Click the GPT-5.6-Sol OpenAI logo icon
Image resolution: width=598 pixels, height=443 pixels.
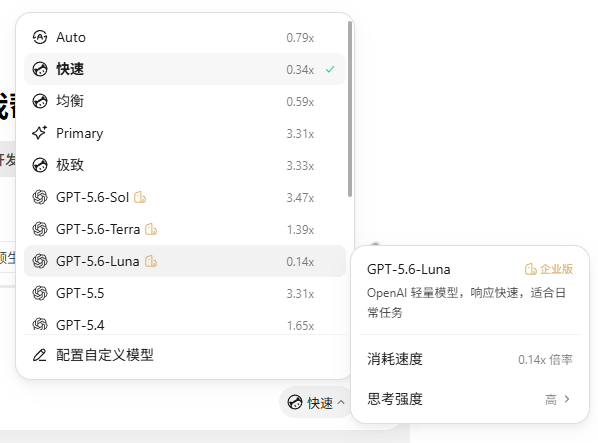click(x=40, y=197)
